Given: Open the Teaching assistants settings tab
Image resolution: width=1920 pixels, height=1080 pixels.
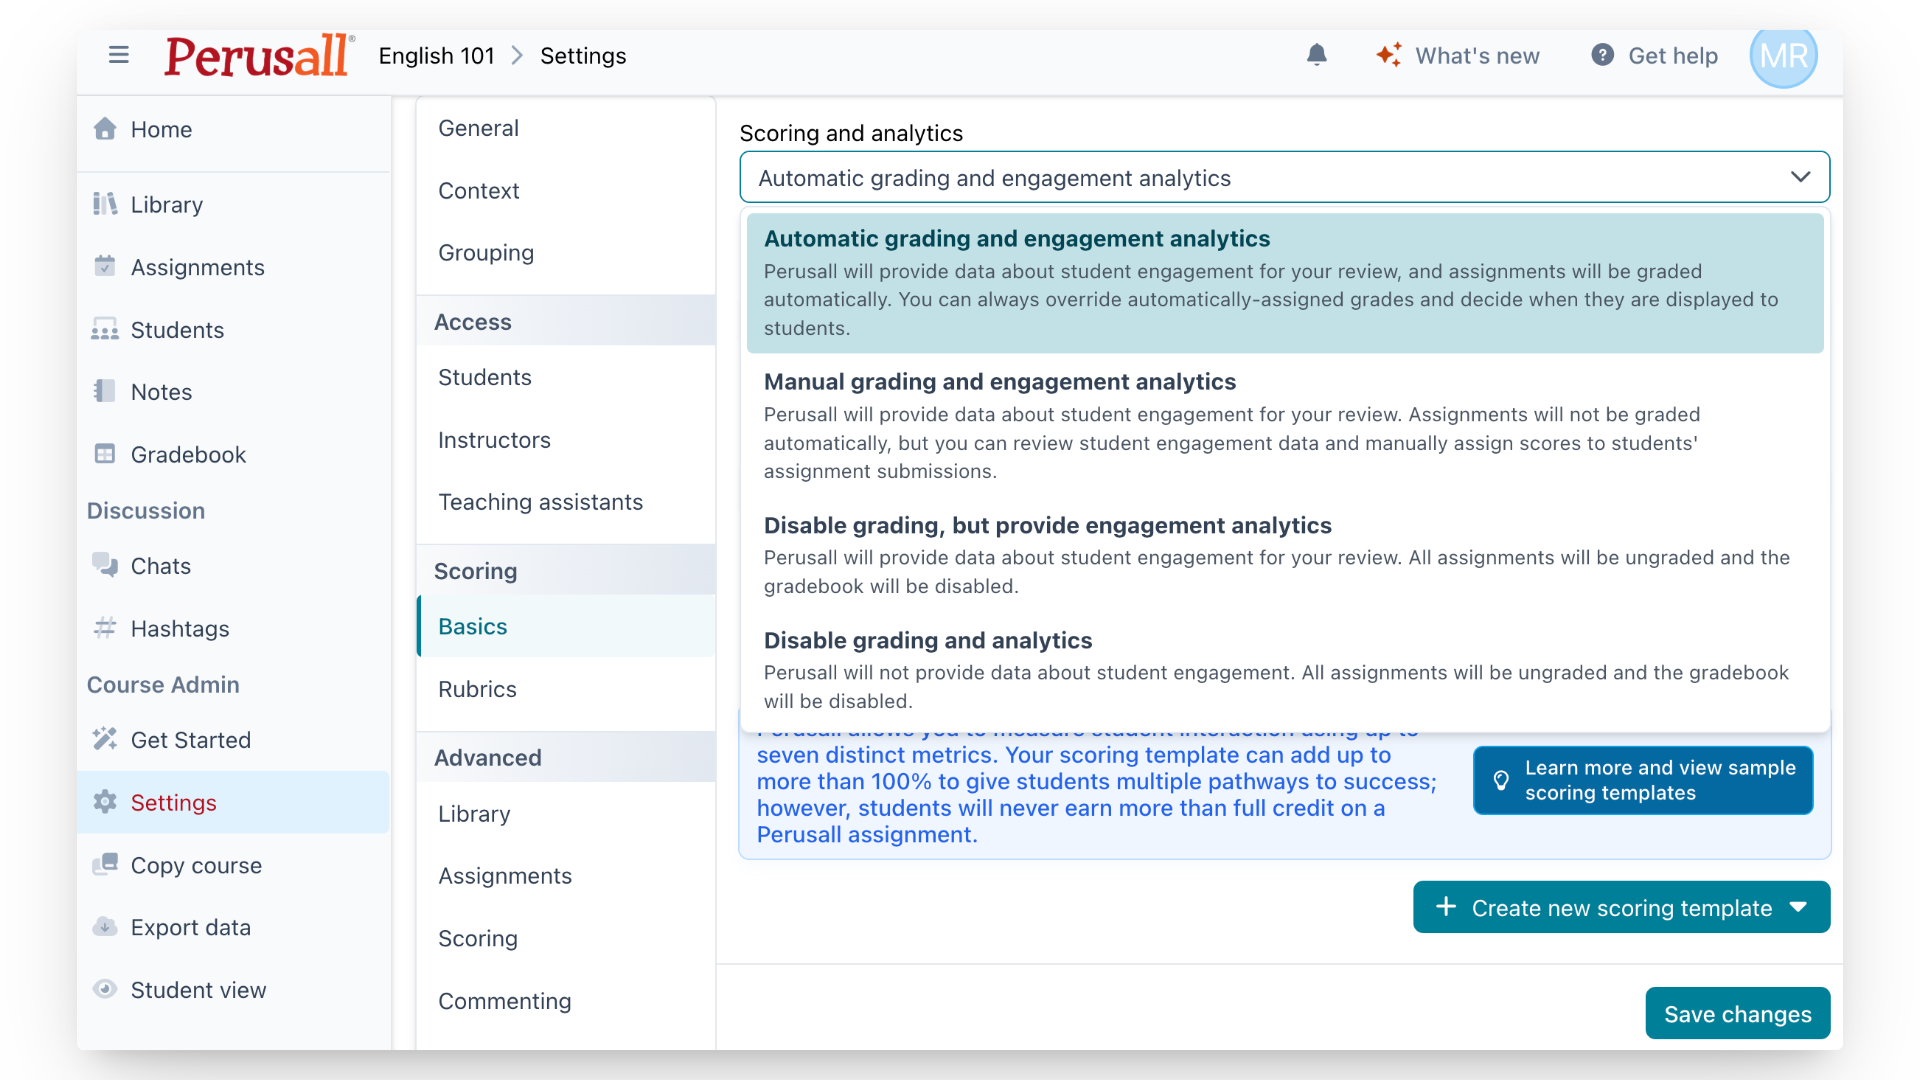Looking at the screenshot, I should pyautogui.click(x=566, y=502).
